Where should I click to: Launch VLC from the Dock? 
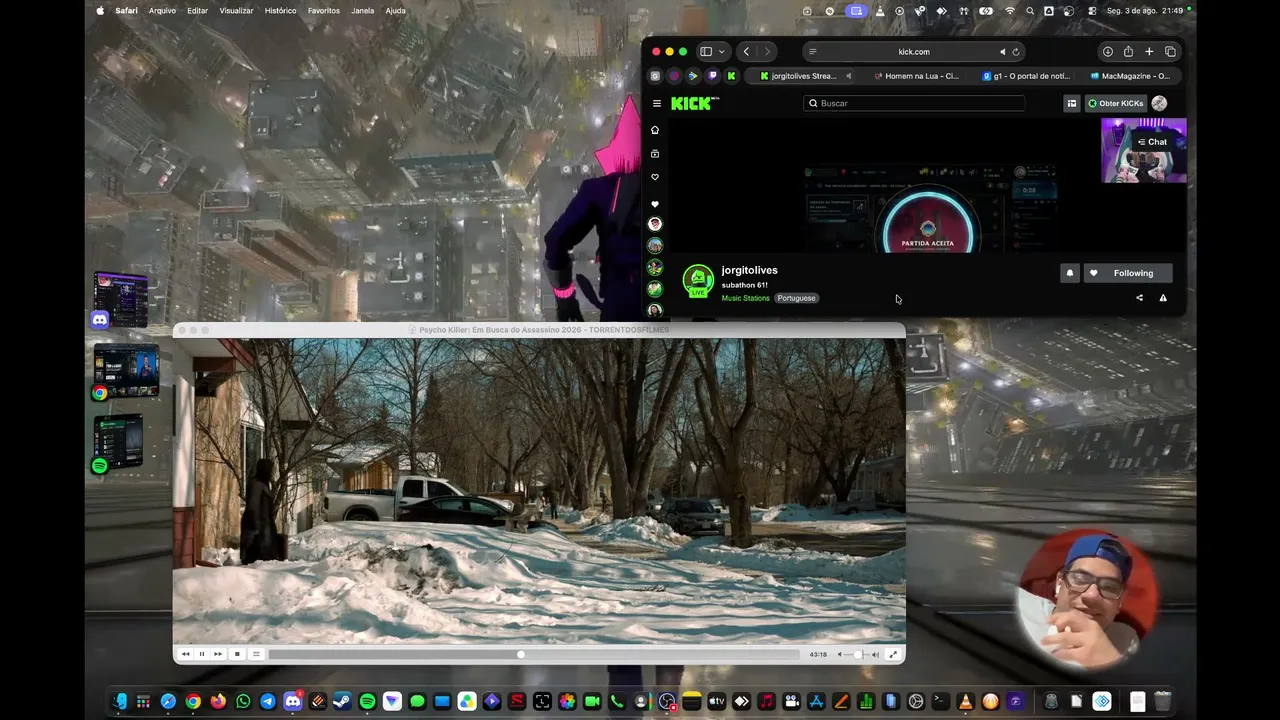click(965, 702)
